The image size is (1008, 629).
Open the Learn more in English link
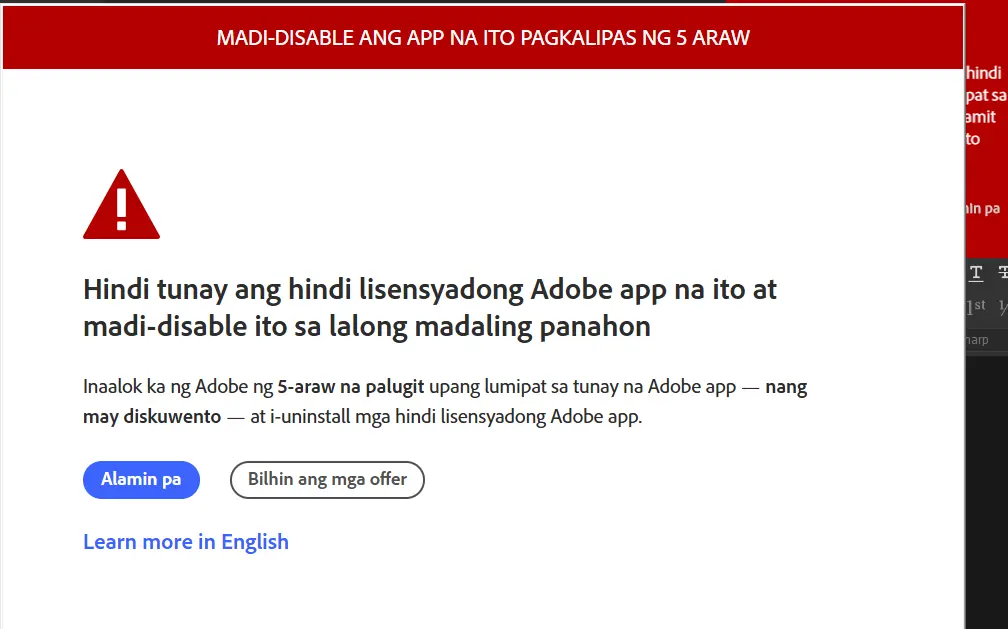click(186, 542)
